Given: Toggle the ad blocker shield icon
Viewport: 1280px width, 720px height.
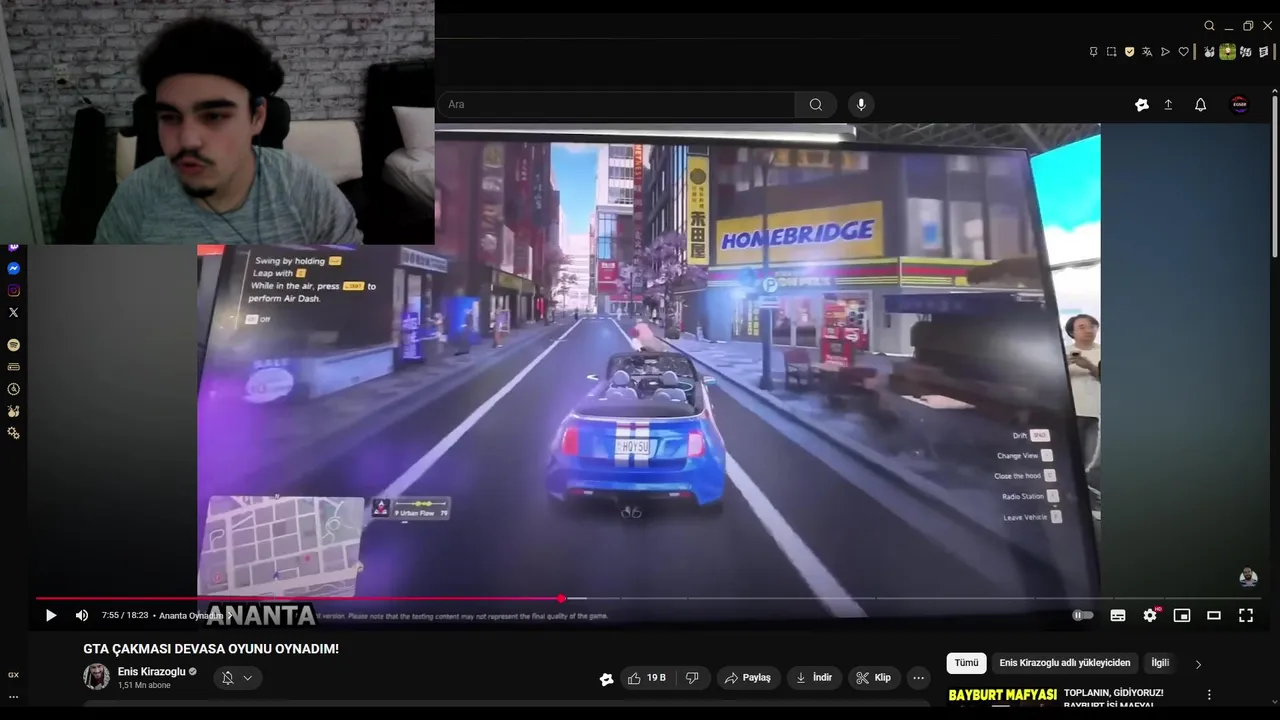Looking at the screenshot, I should (1129, 52).
